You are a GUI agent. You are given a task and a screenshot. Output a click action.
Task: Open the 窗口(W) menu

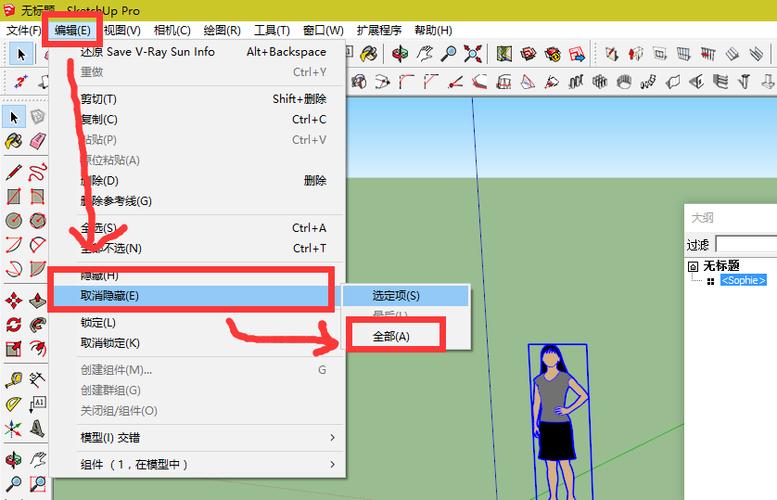[x=323, y=30]
